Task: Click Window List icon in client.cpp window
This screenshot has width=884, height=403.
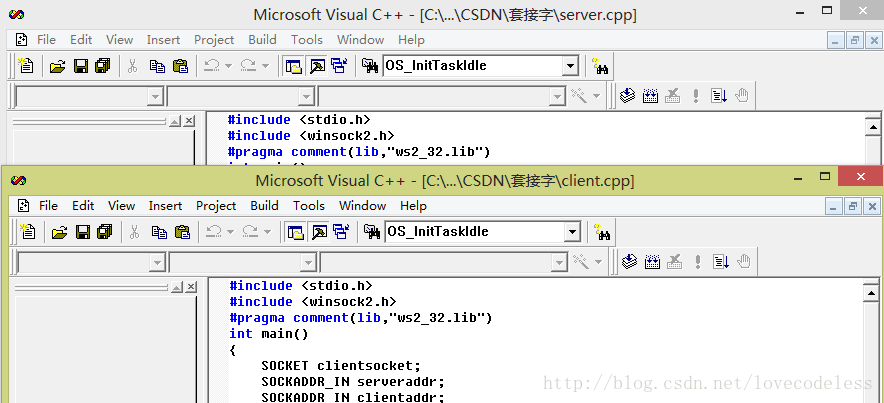Action: [x=341, y=232]
